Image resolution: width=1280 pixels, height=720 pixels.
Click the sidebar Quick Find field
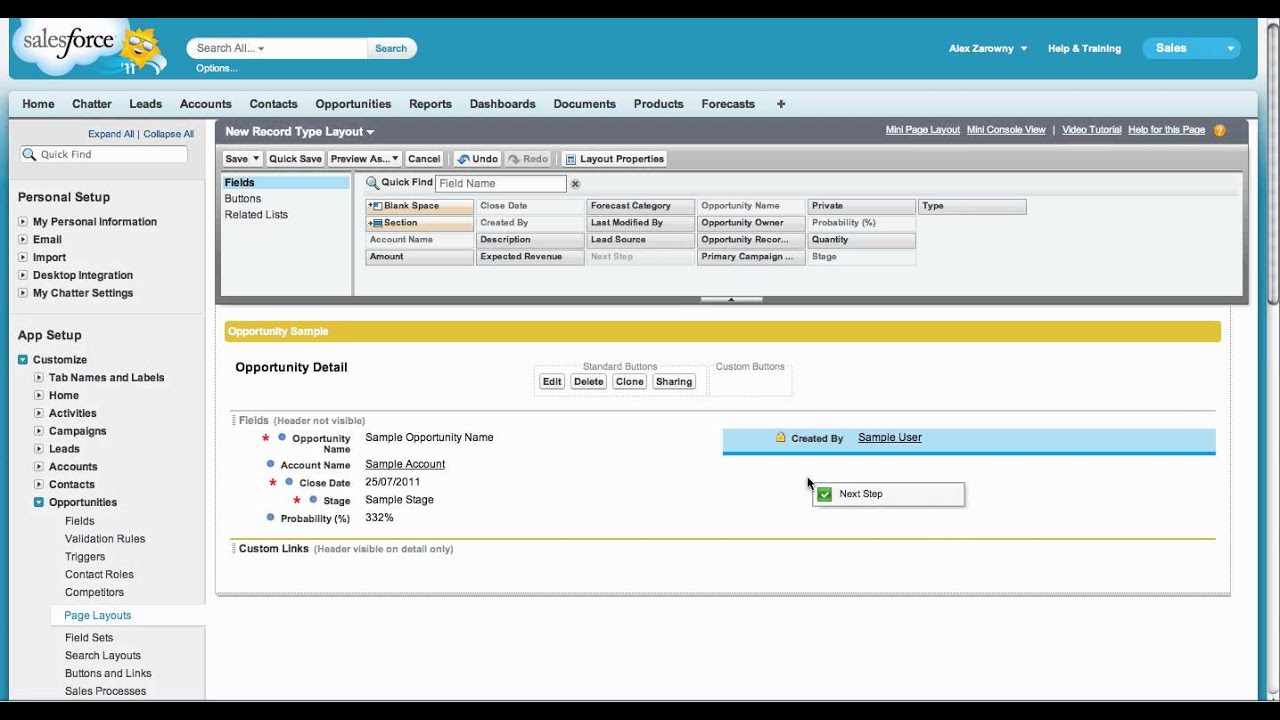104,154
